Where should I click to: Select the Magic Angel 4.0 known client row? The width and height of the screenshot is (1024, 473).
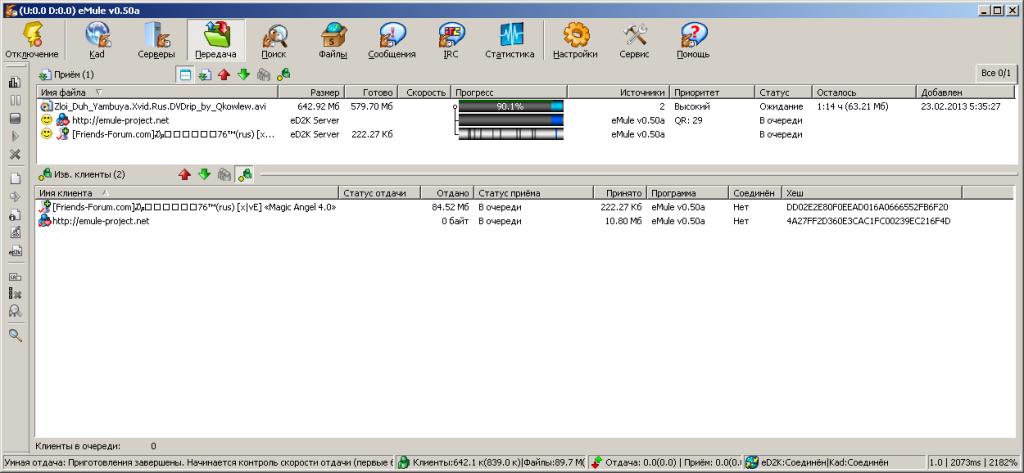(524, 207)
